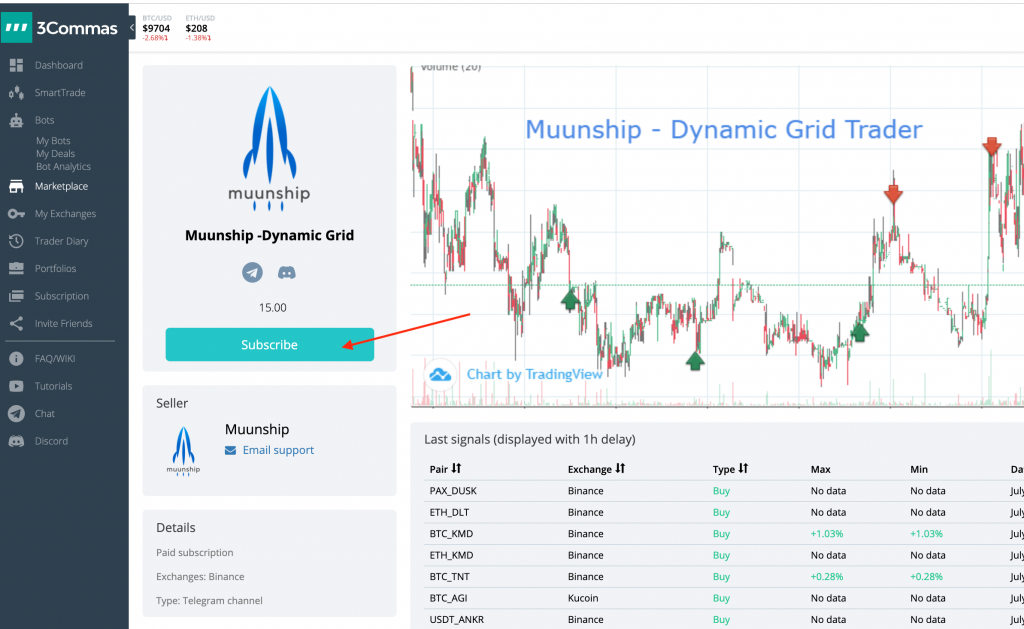1024x629 pixels.
Task: Click the large Muunship rocket logo
Action: (269, 149)
